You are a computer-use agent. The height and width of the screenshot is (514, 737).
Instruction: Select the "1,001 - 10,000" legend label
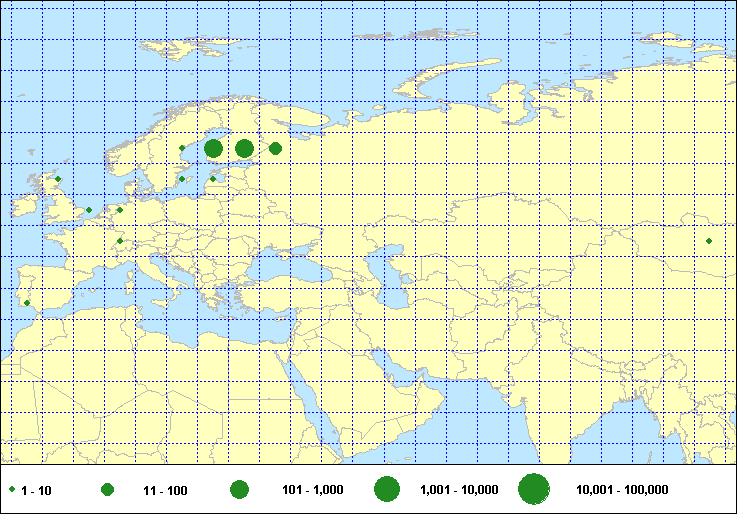(x=460, y=490)
